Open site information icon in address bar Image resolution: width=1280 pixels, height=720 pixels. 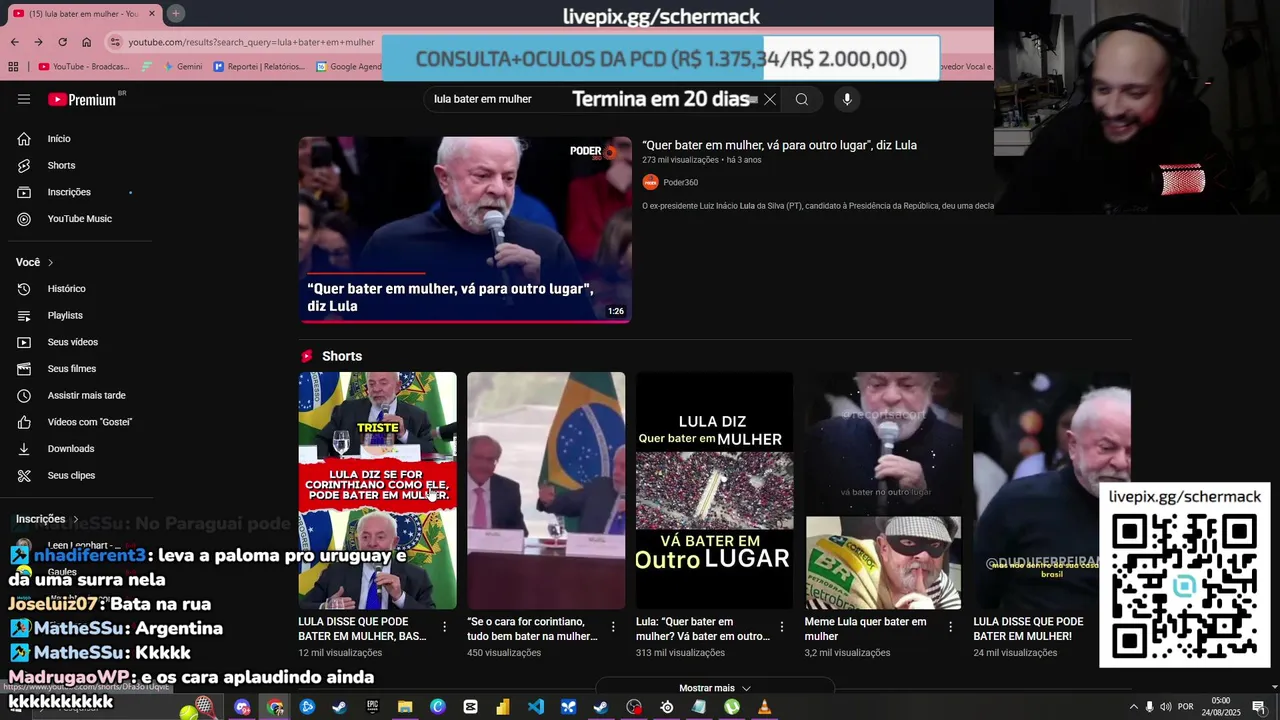click(116, 42)
